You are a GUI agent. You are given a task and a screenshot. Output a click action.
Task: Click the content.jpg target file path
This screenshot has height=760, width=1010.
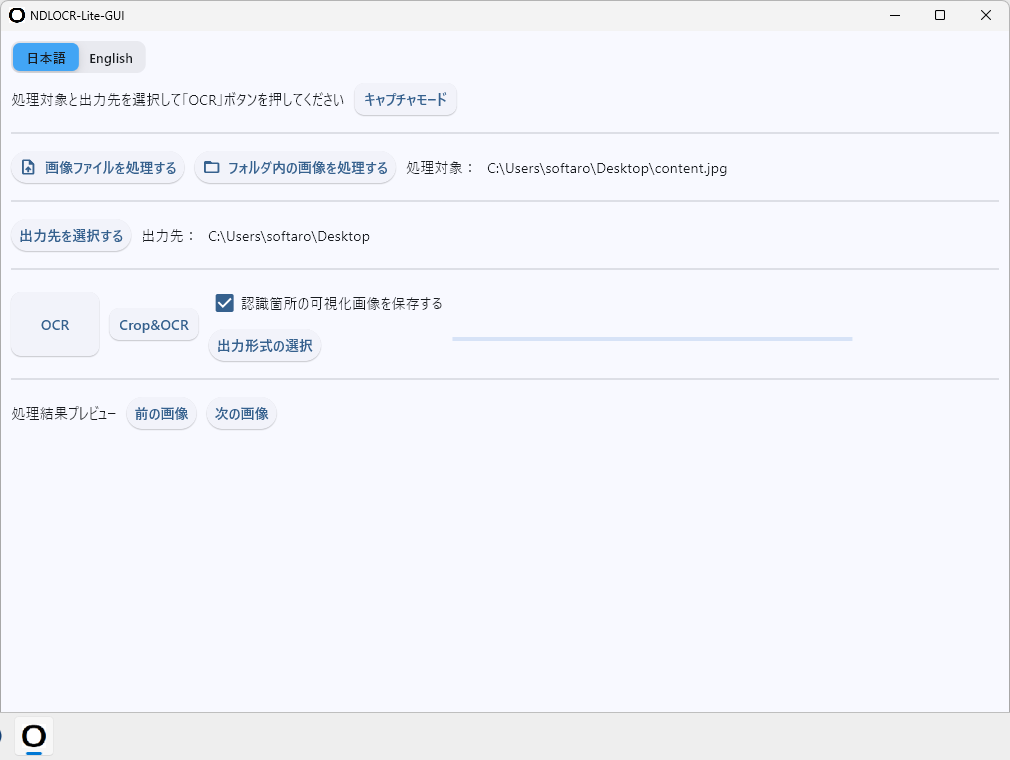(606, 168)
